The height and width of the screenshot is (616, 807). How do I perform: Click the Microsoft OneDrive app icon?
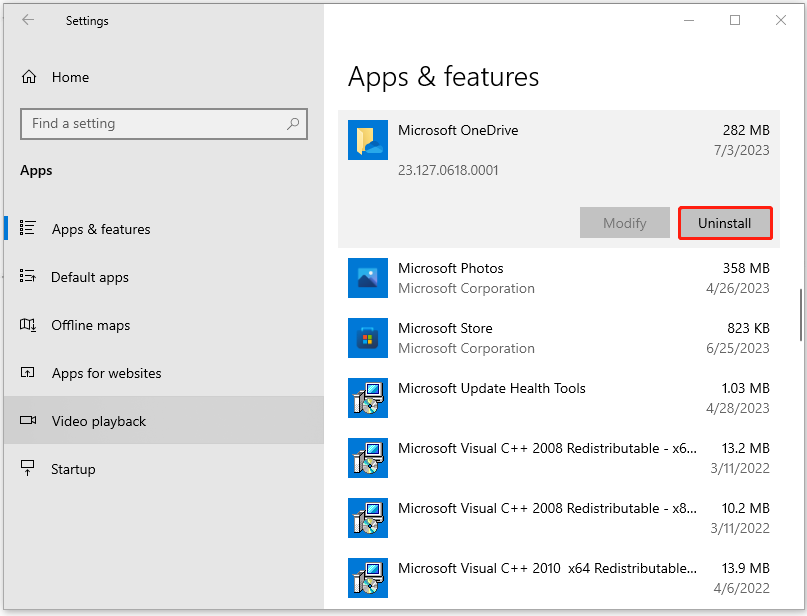(x=367, y=139)
